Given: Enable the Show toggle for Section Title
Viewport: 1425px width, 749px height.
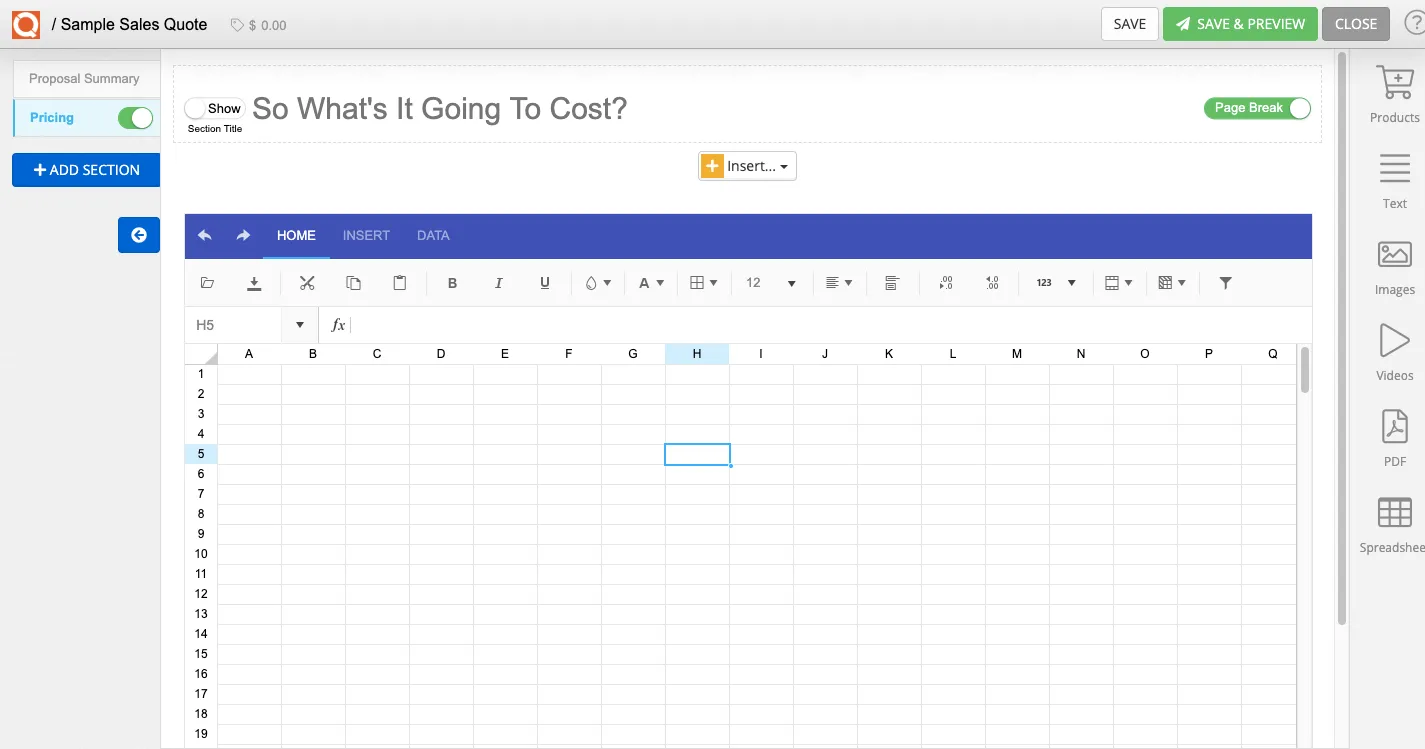Looking at the screenshot, I should point(199,107).
